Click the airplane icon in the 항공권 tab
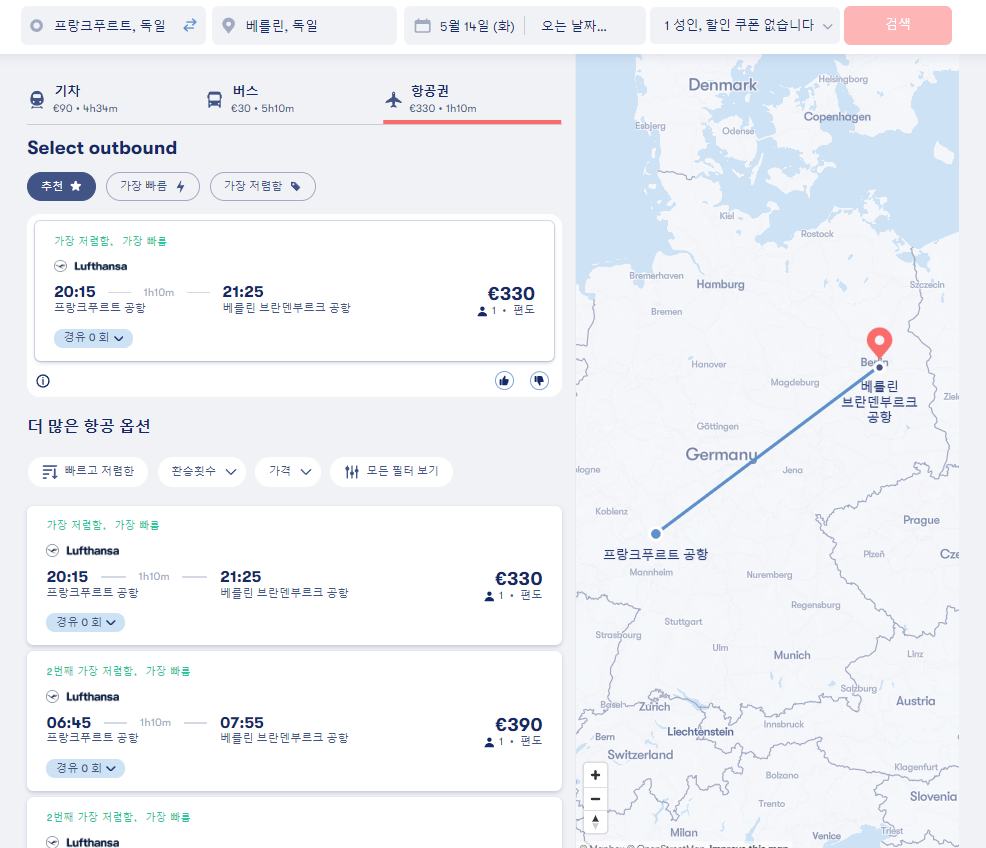The width and height of the screenshot is (986, 848). pos(394,99)
